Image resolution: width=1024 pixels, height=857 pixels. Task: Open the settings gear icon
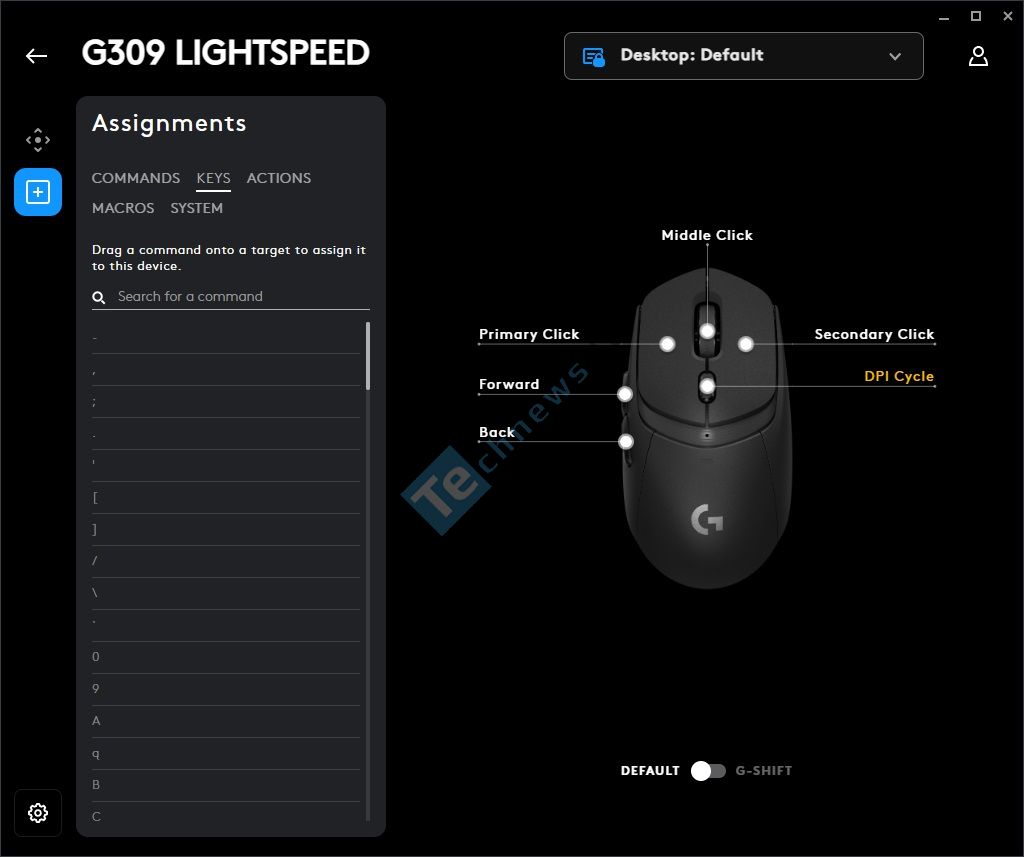(x=38, y=813)
